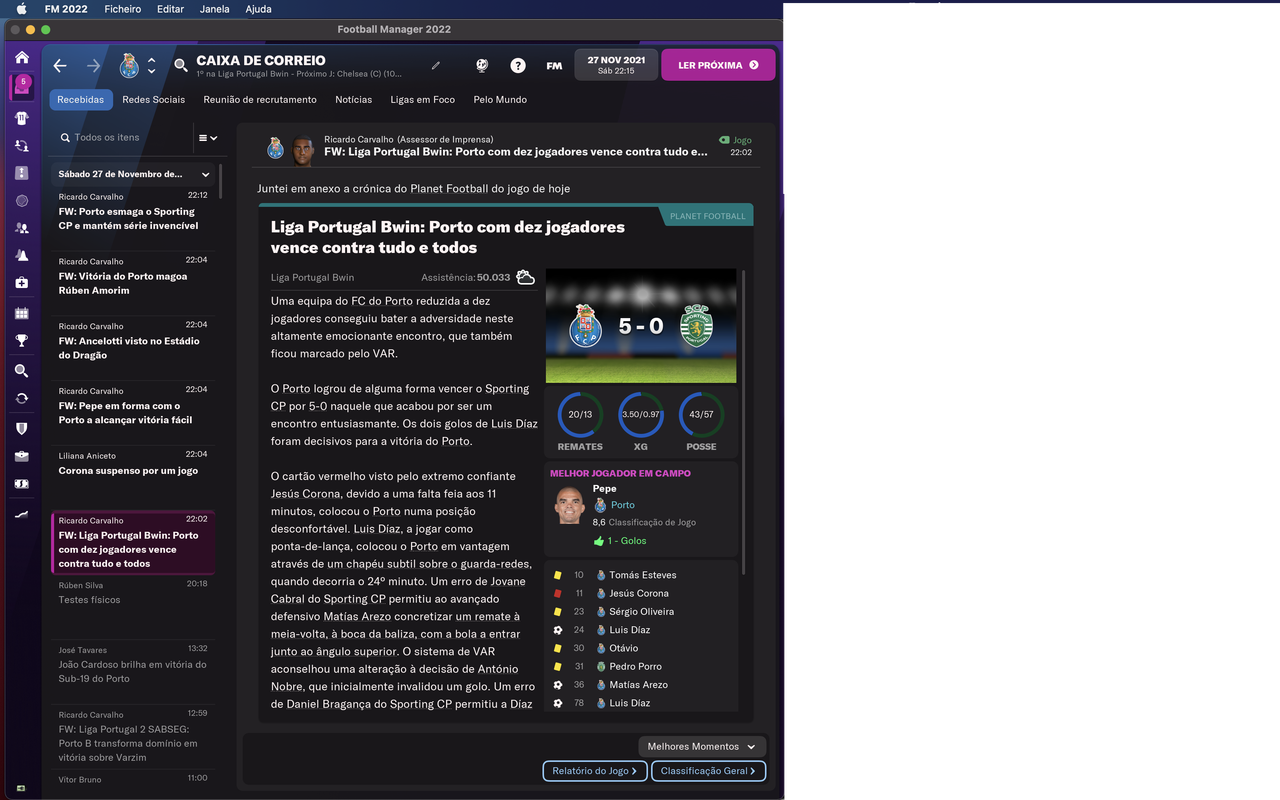Open the Medical Centre first-aid icon
Screen dimensions: 1280x800
coord(22,284)
